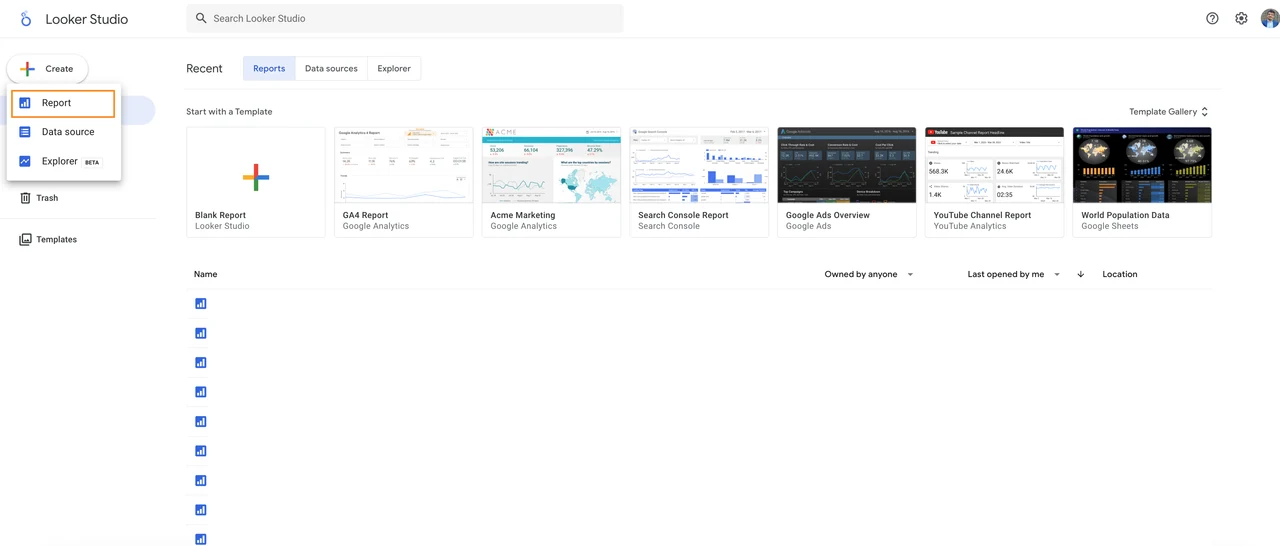The image size is (1280, 546).
Task: Open the GA4 Report template
Action: 403,182
